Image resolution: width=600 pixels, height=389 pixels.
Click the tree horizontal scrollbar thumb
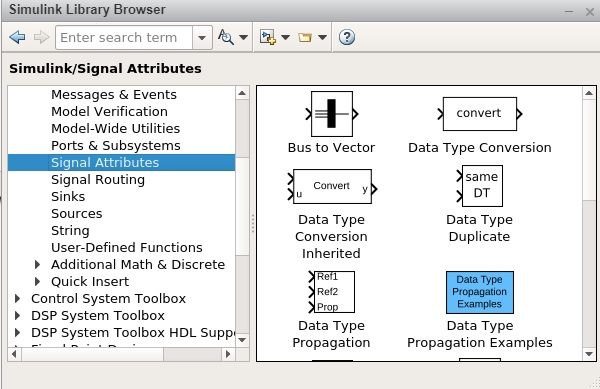(93, 354)
